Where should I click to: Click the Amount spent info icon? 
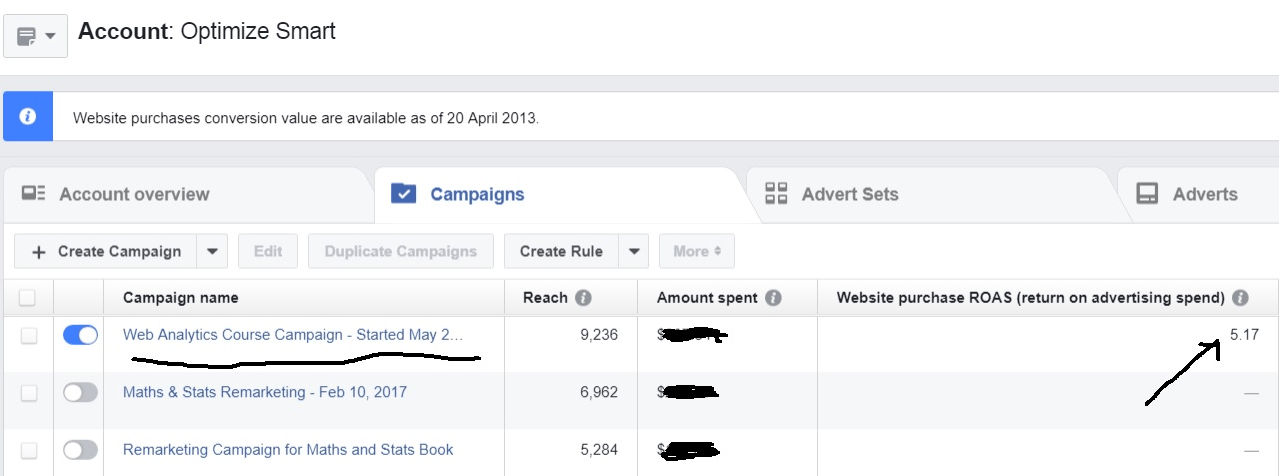tap(773, 298)
